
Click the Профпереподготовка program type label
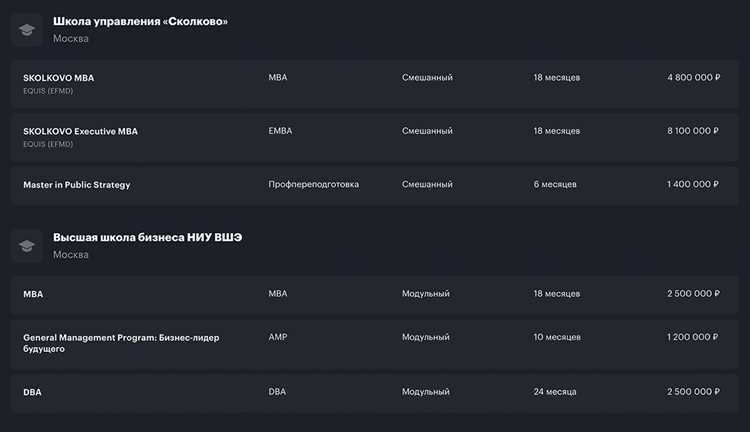coord(313,185)
